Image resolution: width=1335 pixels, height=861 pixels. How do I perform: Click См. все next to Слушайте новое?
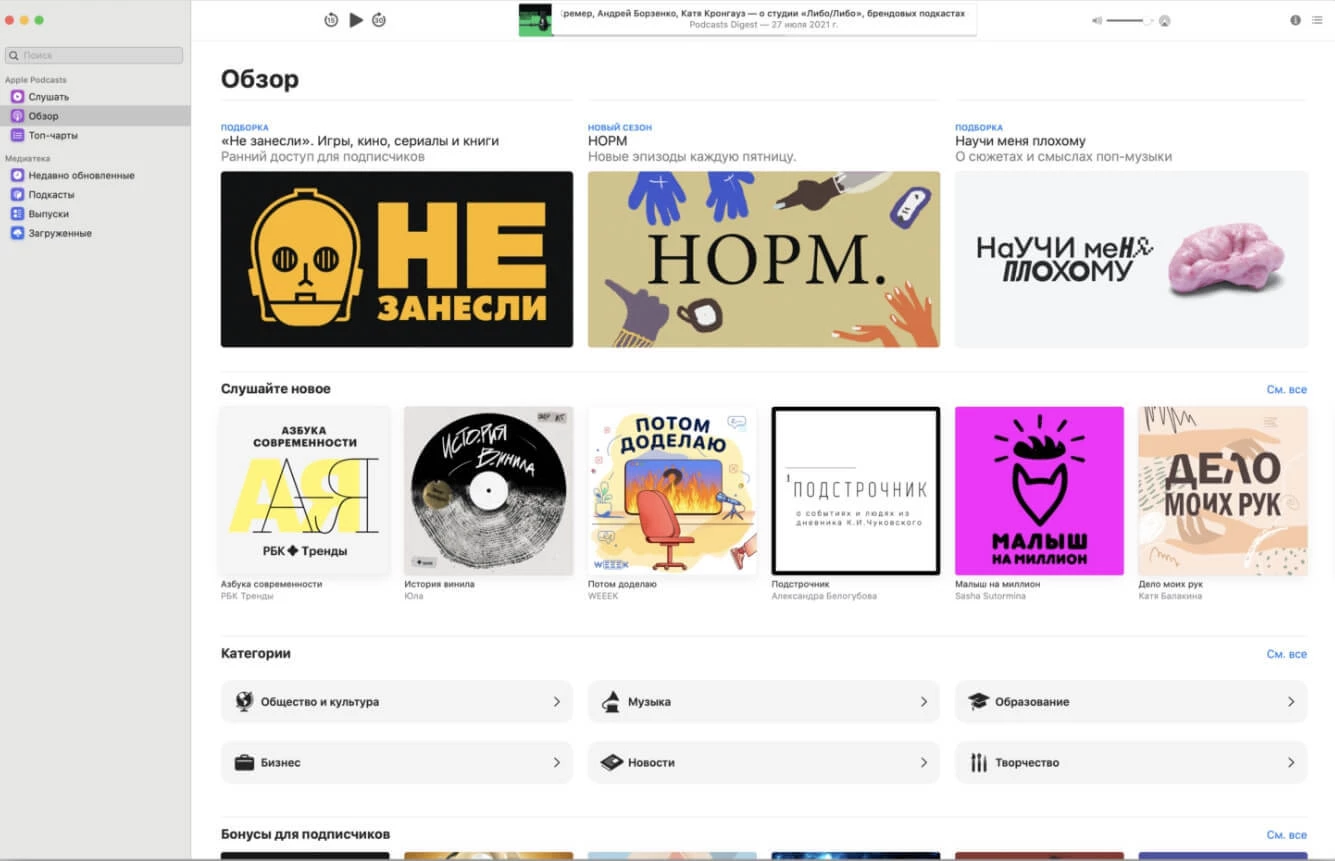pyautogui.click(x=1287, y=390)
